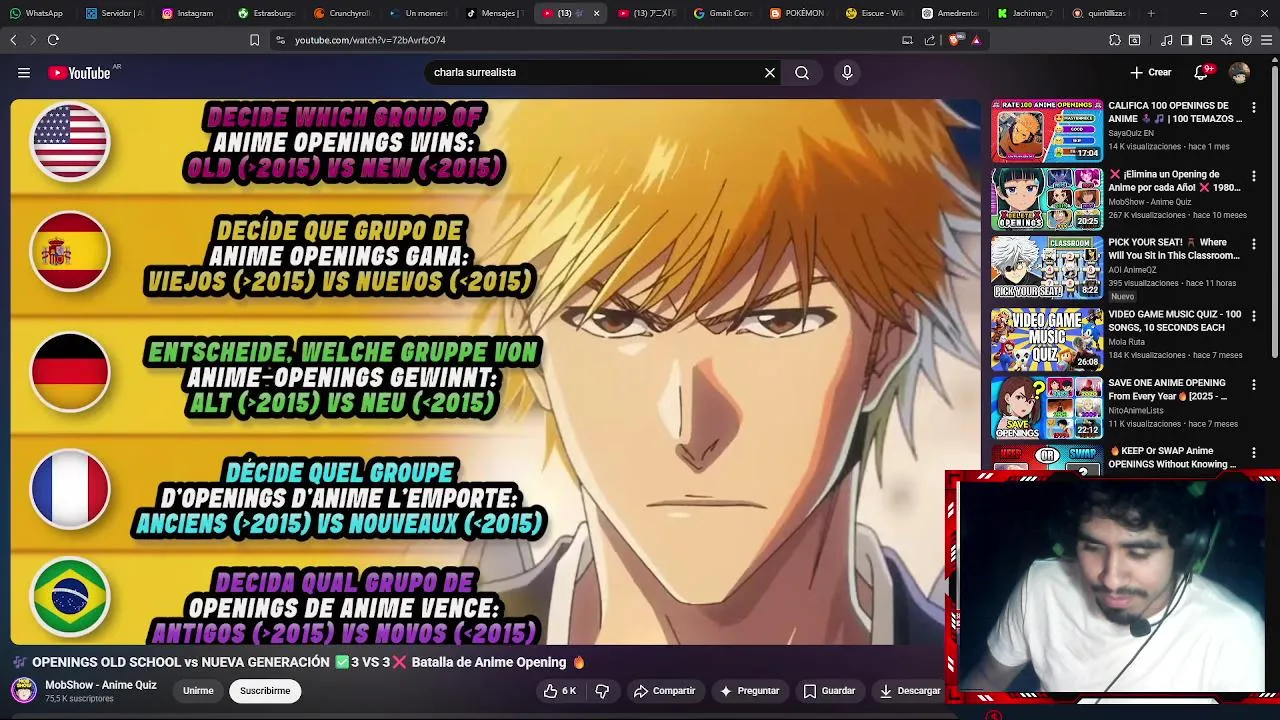This screenshot has height=720, width=1280.
Task: Click the 75,5 K suscriptores text
Action: click(x=79, y=699)
